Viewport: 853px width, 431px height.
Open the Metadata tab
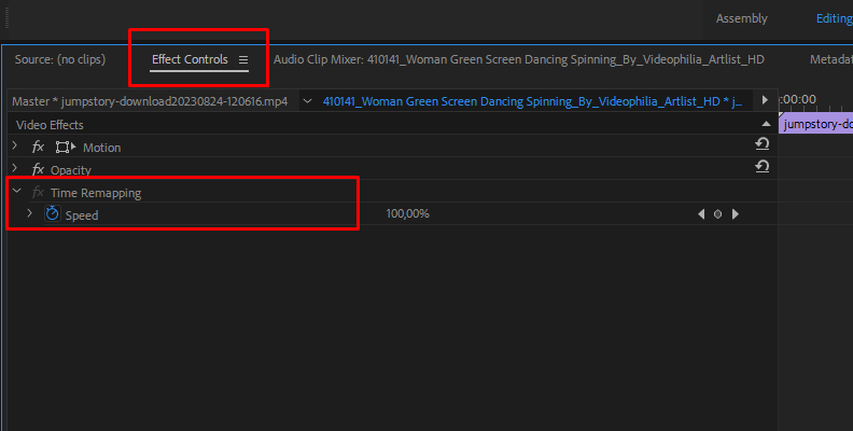[x=831, y=59]
